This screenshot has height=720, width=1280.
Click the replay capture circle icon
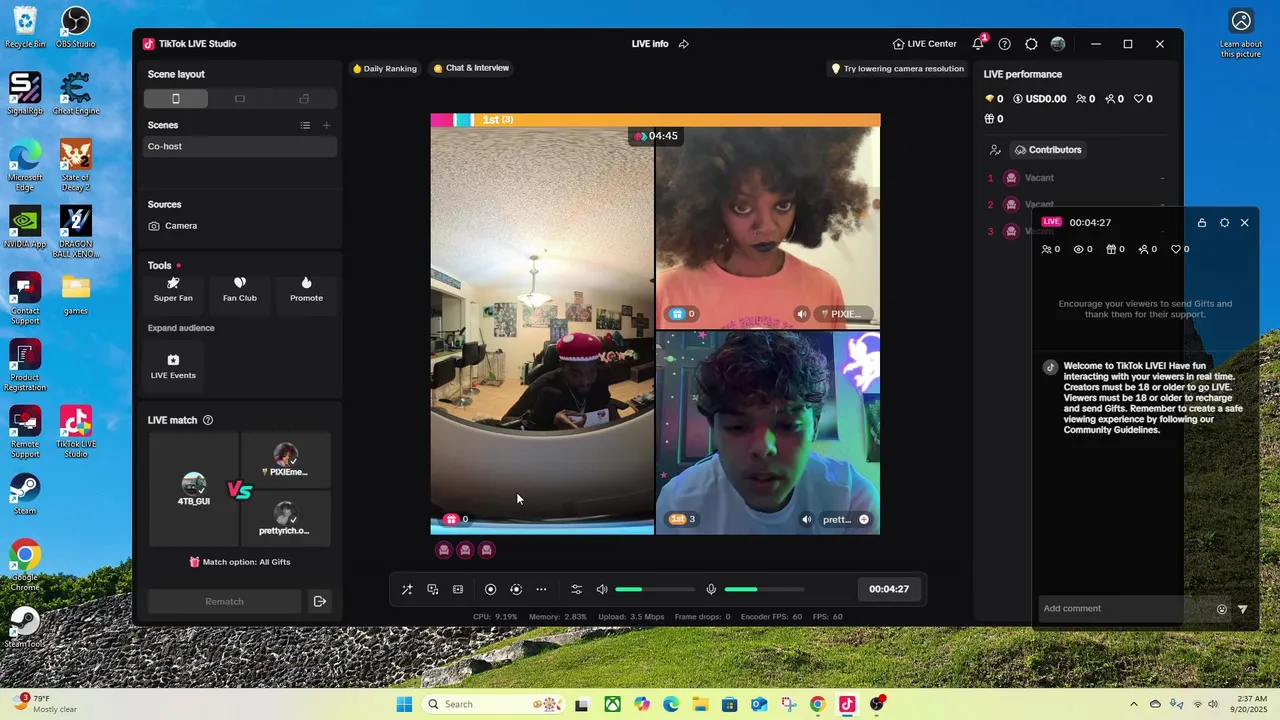[516, 590]
